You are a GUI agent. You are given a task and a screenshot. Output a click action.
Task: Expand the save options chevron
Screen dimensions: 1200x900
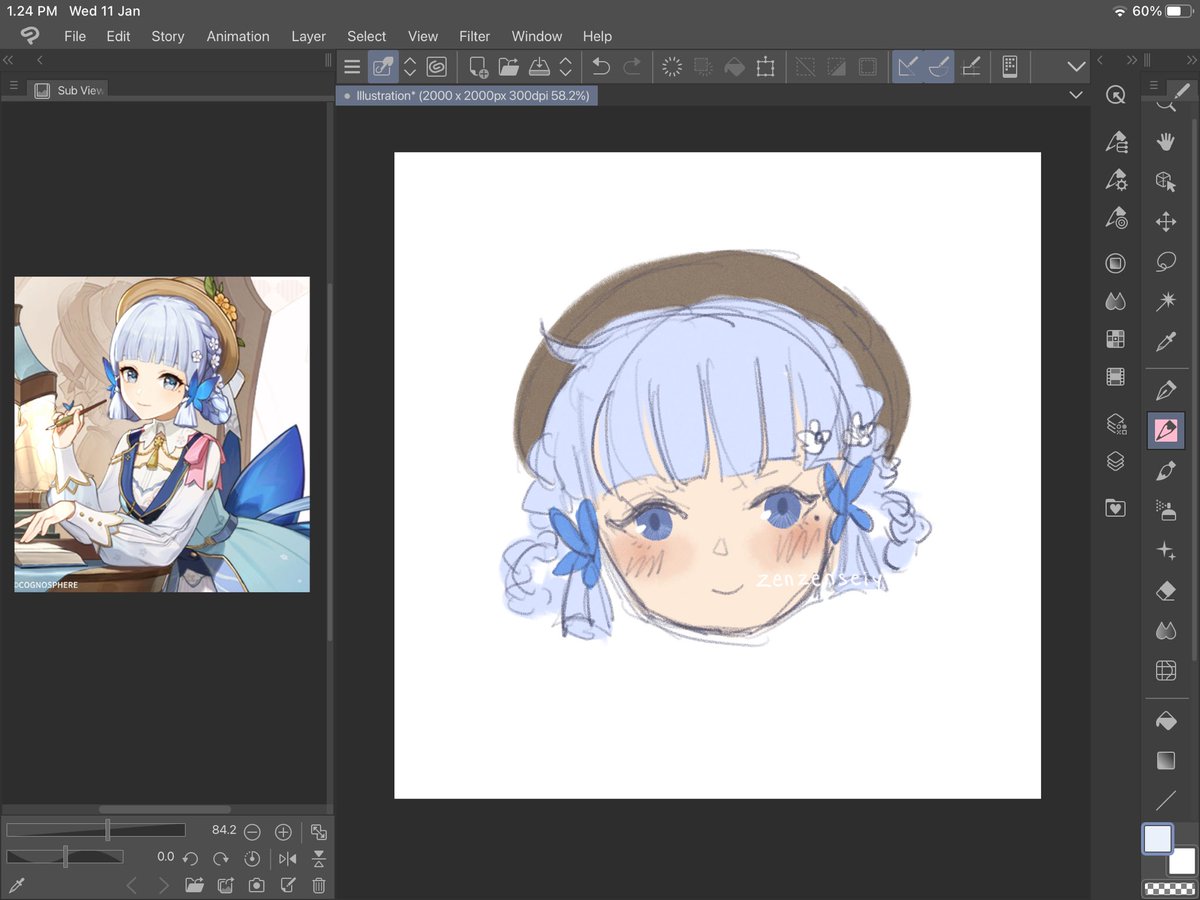[x=565, y=66]
